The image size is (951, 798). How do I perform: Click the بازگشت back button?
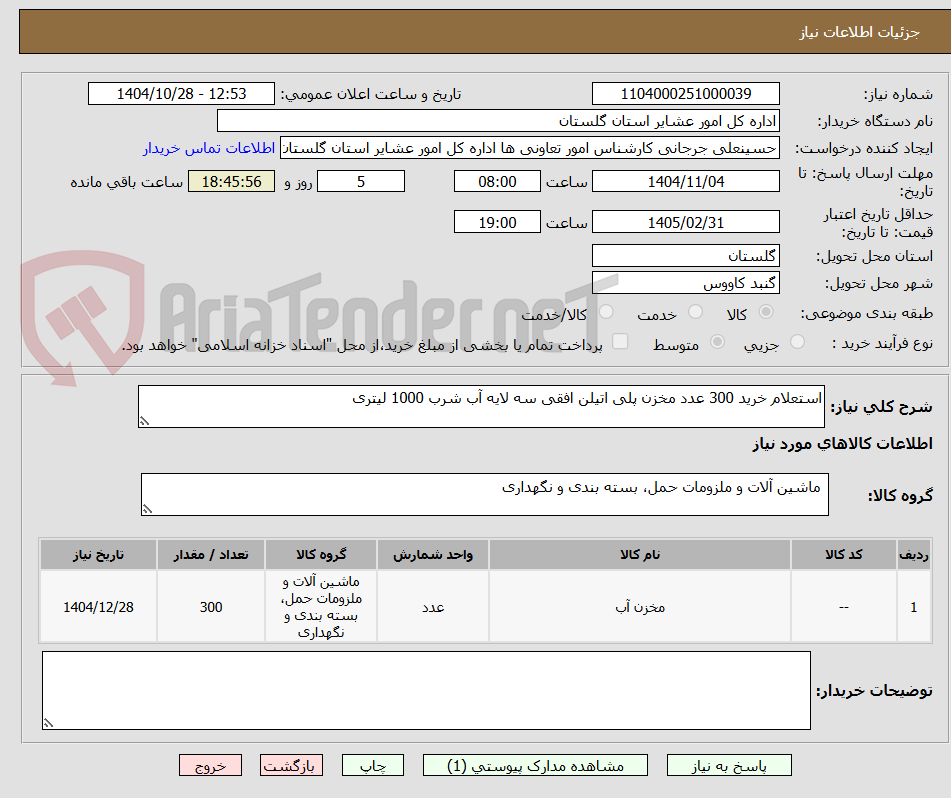click(291, 765)
